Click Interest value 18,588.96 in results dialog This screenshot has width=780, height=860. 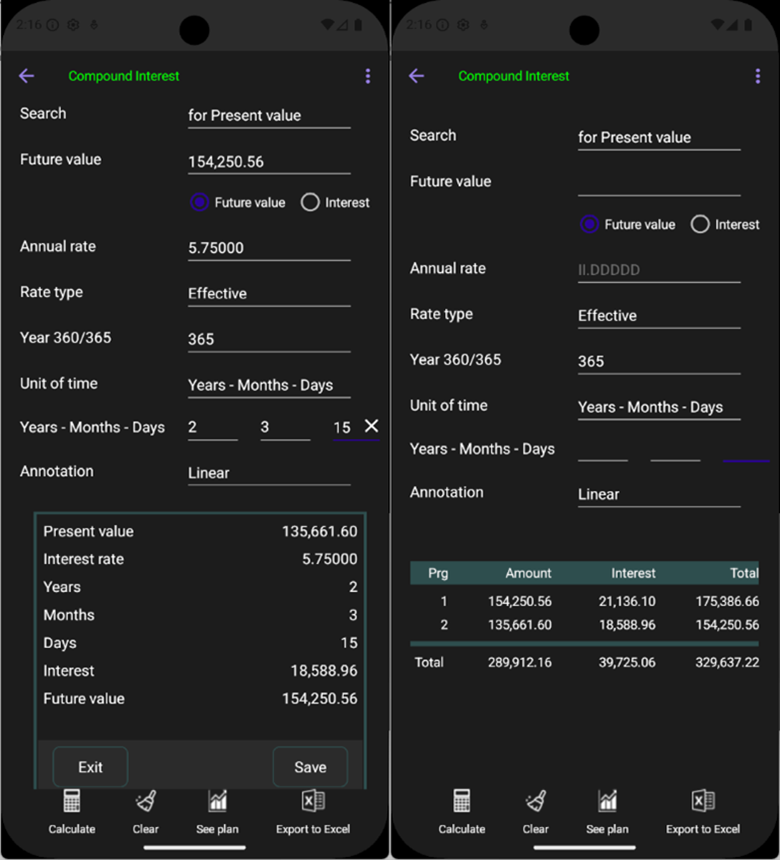coord(324,671)
